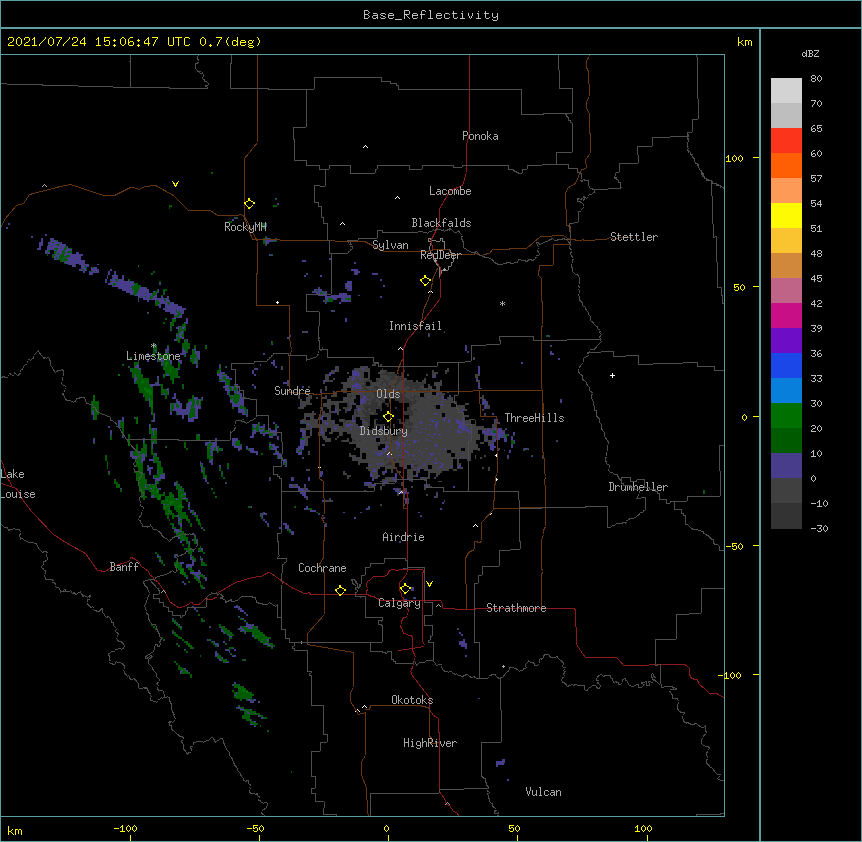Click the 80 value at legend top

tap(816, 79)
